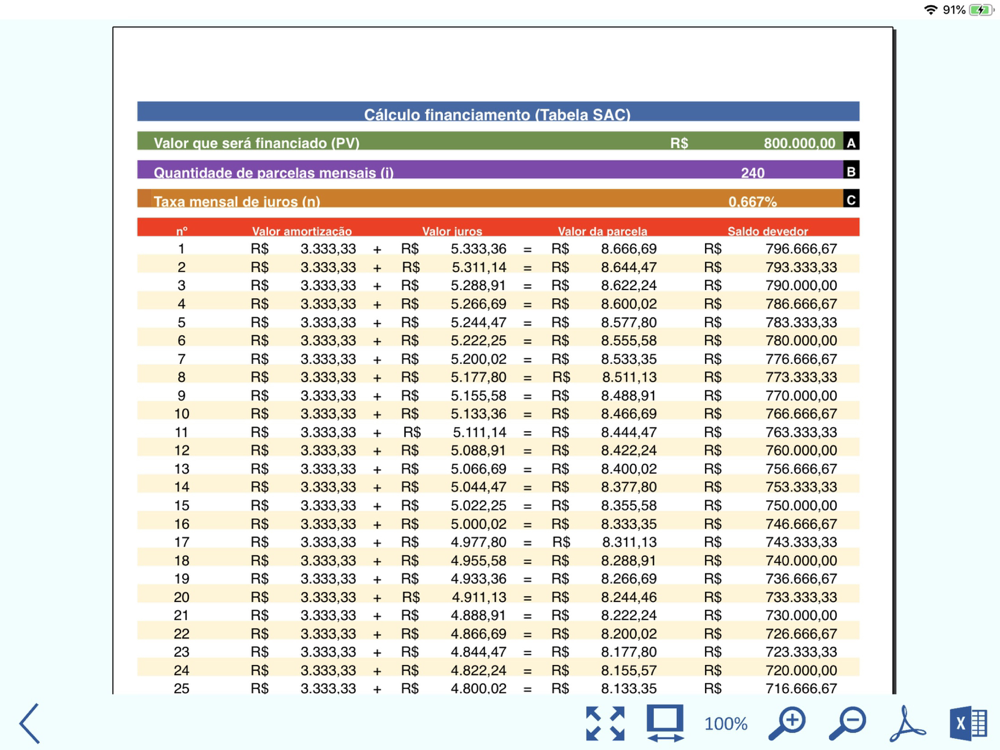This screenshot has height=750, width=1000.
Task: Tap the Valor que será financiado (PV) label
Action: click(256, 143)
